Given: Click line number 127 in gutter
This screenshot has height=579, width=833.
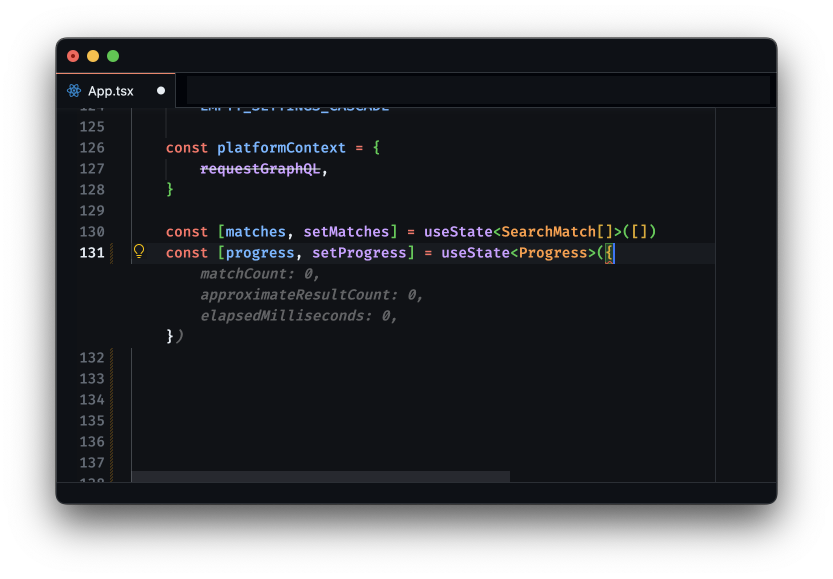Looking at the screenshot, I should click(x=92, y=169).
